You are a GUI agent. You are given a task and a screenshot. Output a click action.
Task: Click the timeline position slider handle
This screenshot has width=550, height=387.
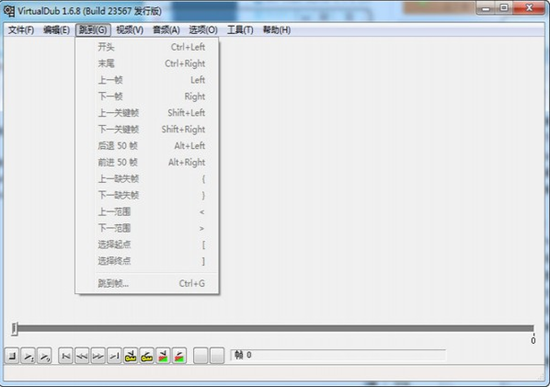[x=14, y=329]
